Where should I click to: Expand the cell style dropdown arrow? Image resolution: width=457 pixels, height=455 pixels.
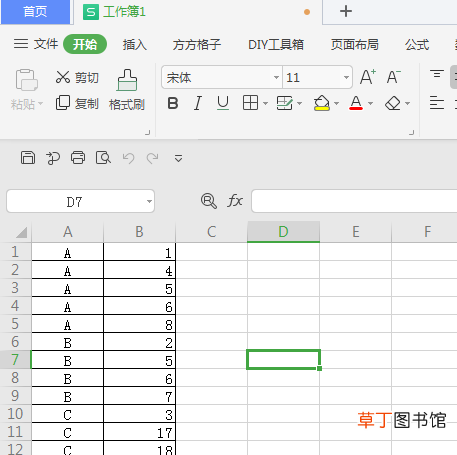pyautogui.click(x=299, y=103)
